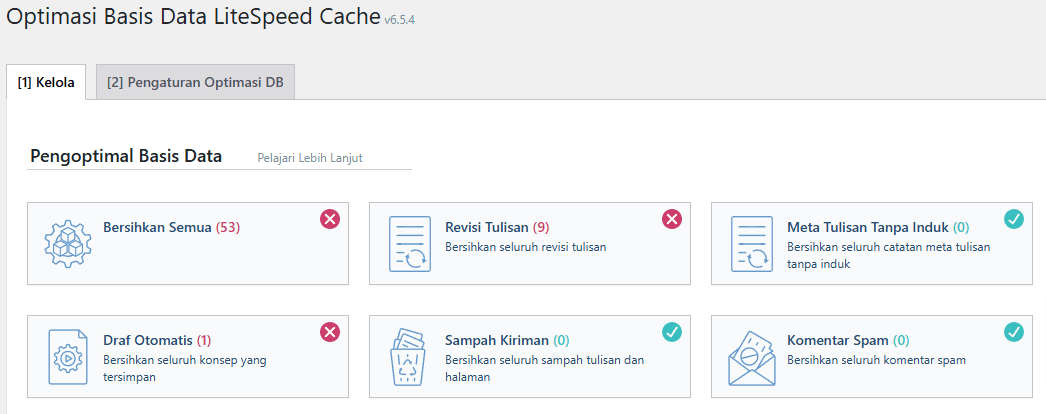
Task: Click the Draf Otomatis (1) title
Action: tap(157, 341)
